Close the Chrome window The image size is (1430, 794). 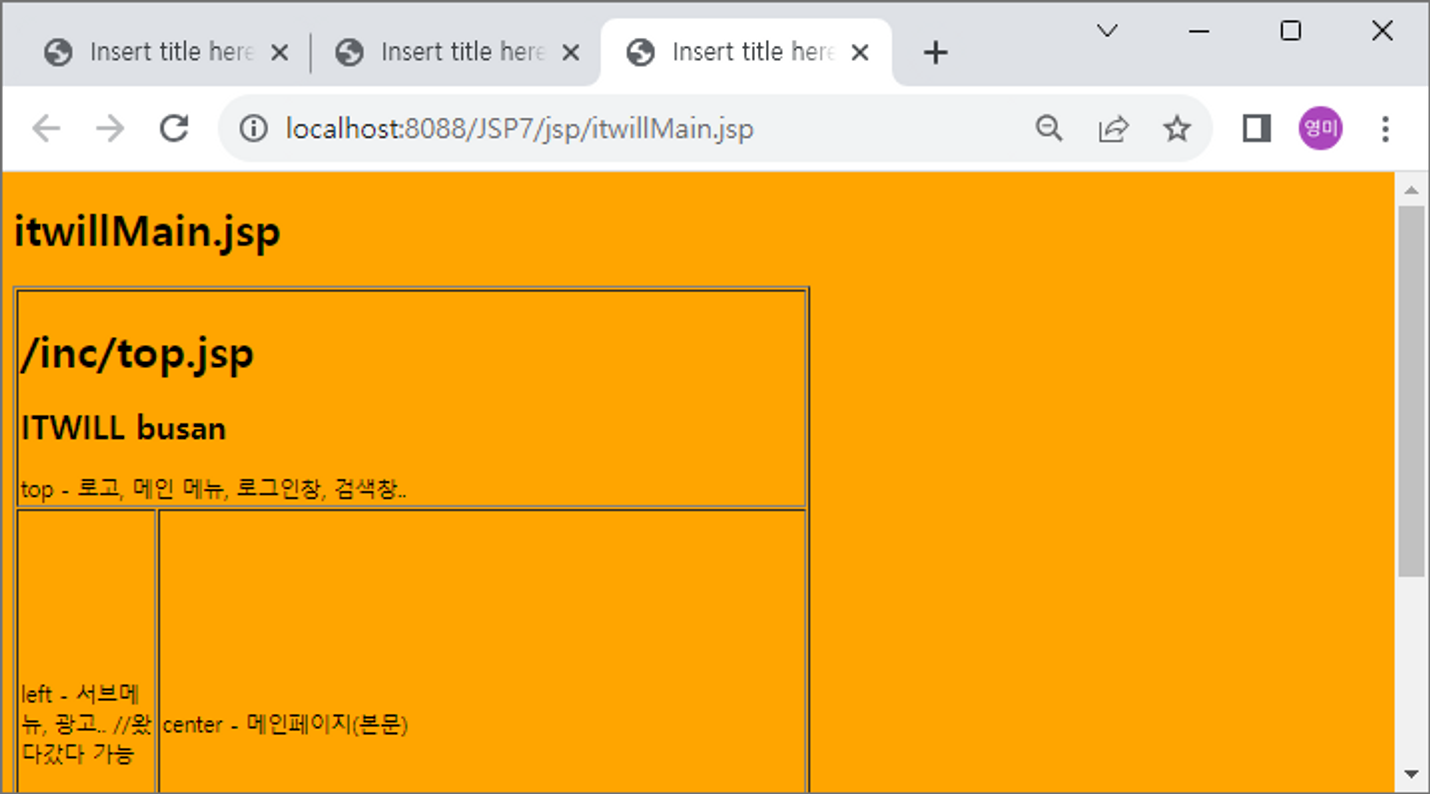click(1382, 31)
